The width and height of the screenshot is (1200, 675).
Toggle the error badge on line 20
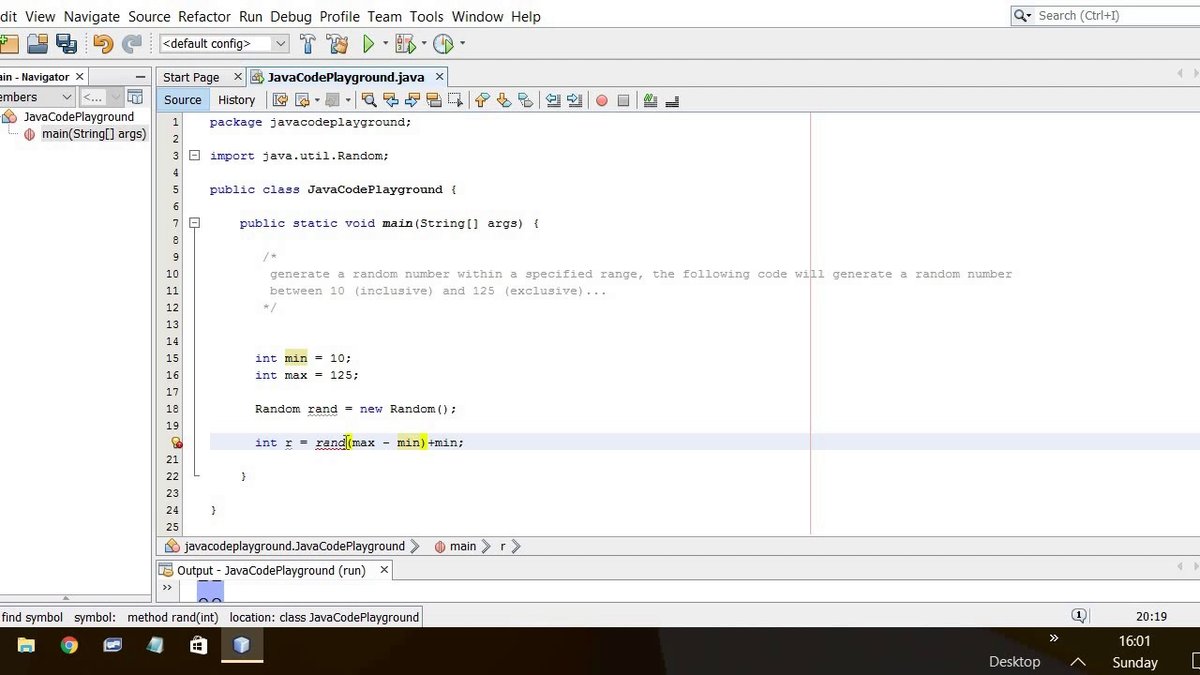click(x=176, y=442)
